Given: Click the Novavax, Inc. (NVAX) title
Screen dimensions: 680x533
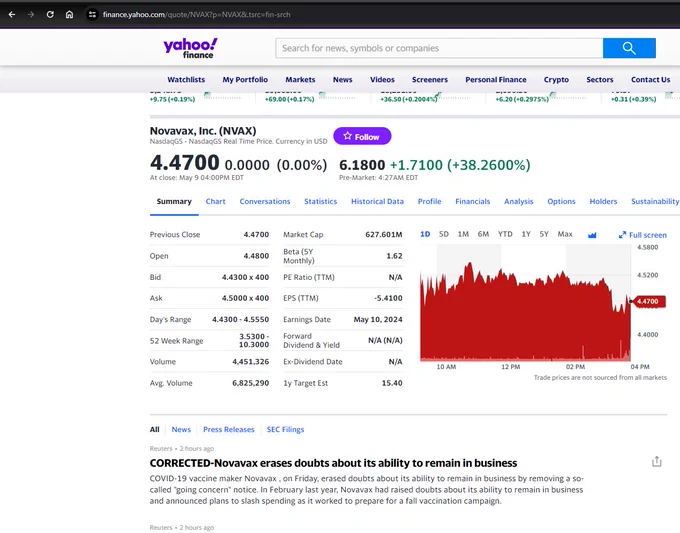Looking at the screenshot, I should click(x=203, y=131).
